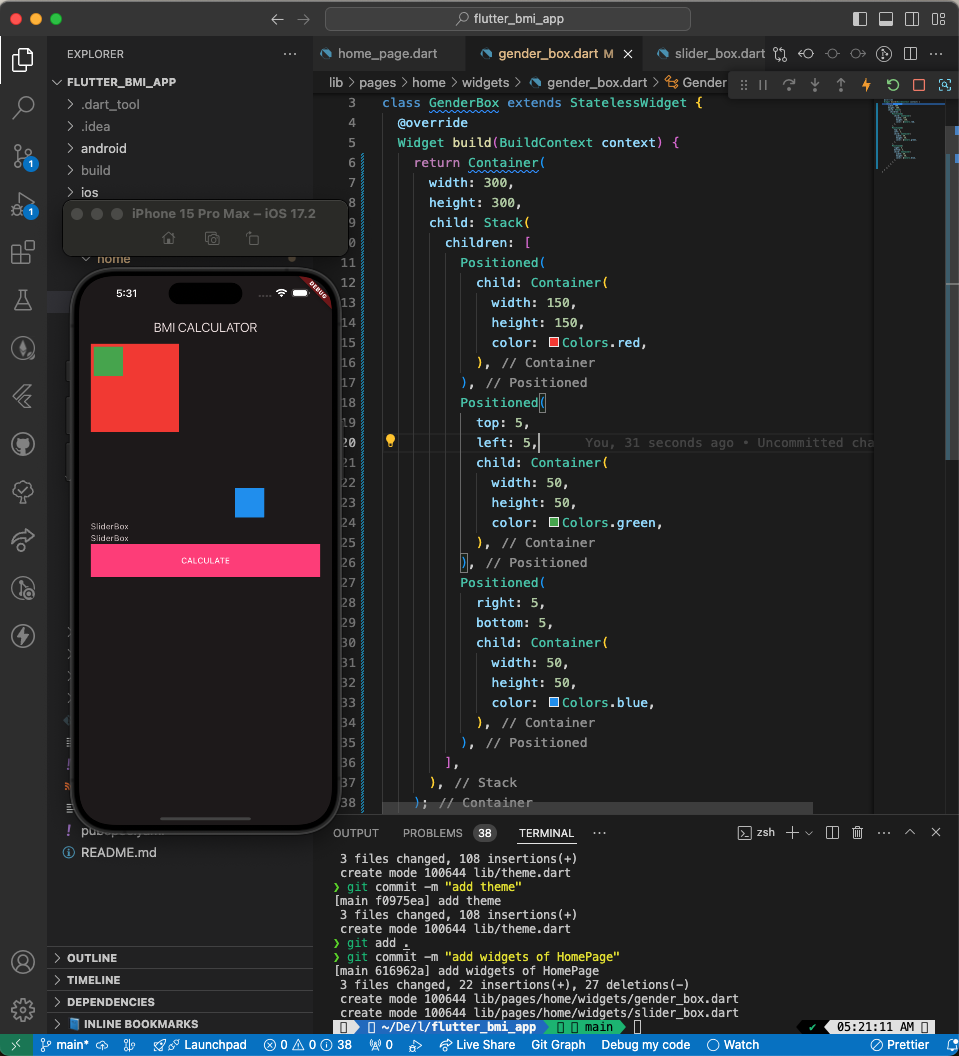959x1056 pixels.
Task: Open the new terminal launch profile dropdown
Action: tap(809, 833)
